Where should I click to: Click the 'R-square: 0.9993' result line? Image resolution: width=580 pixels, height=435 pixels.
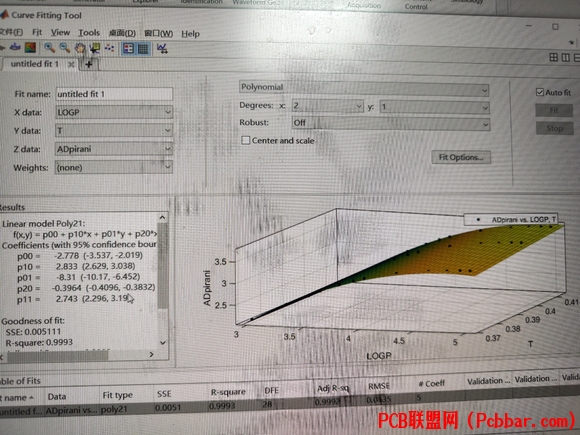[39, 343]
